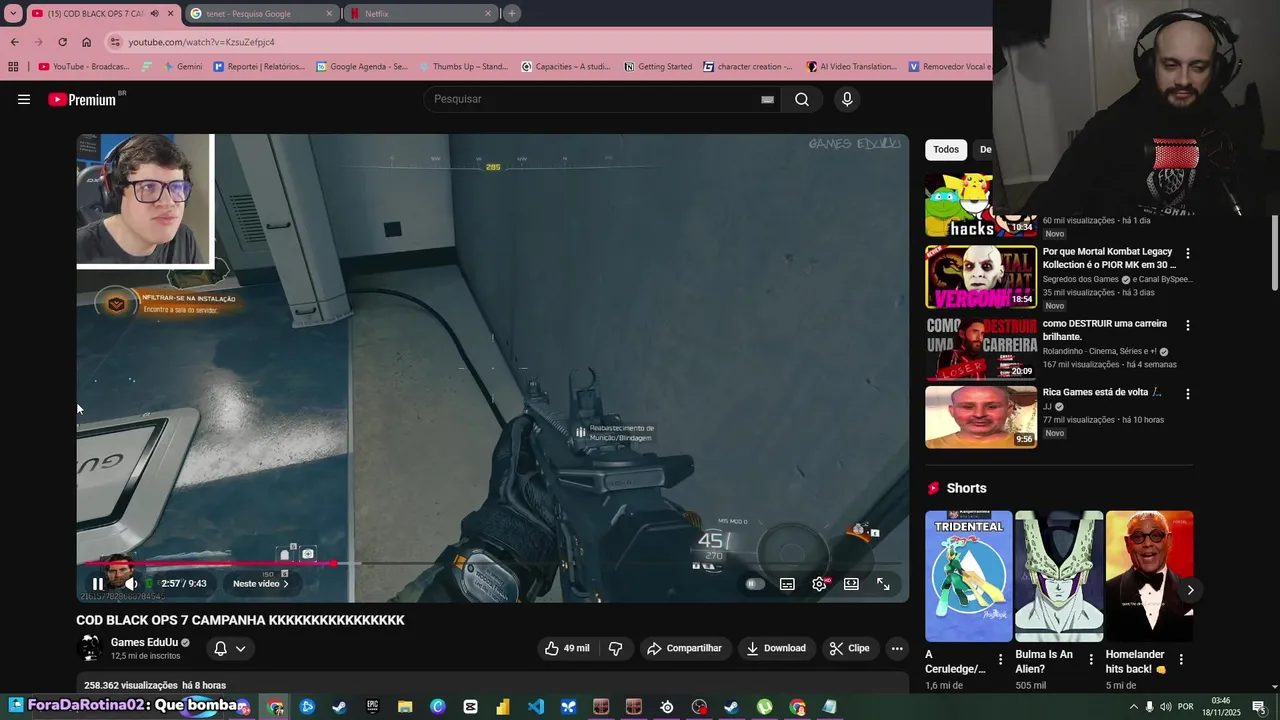Open the YouTube guide hamburger menu
The image size is (1280, 720).
[x=24, y=99]
